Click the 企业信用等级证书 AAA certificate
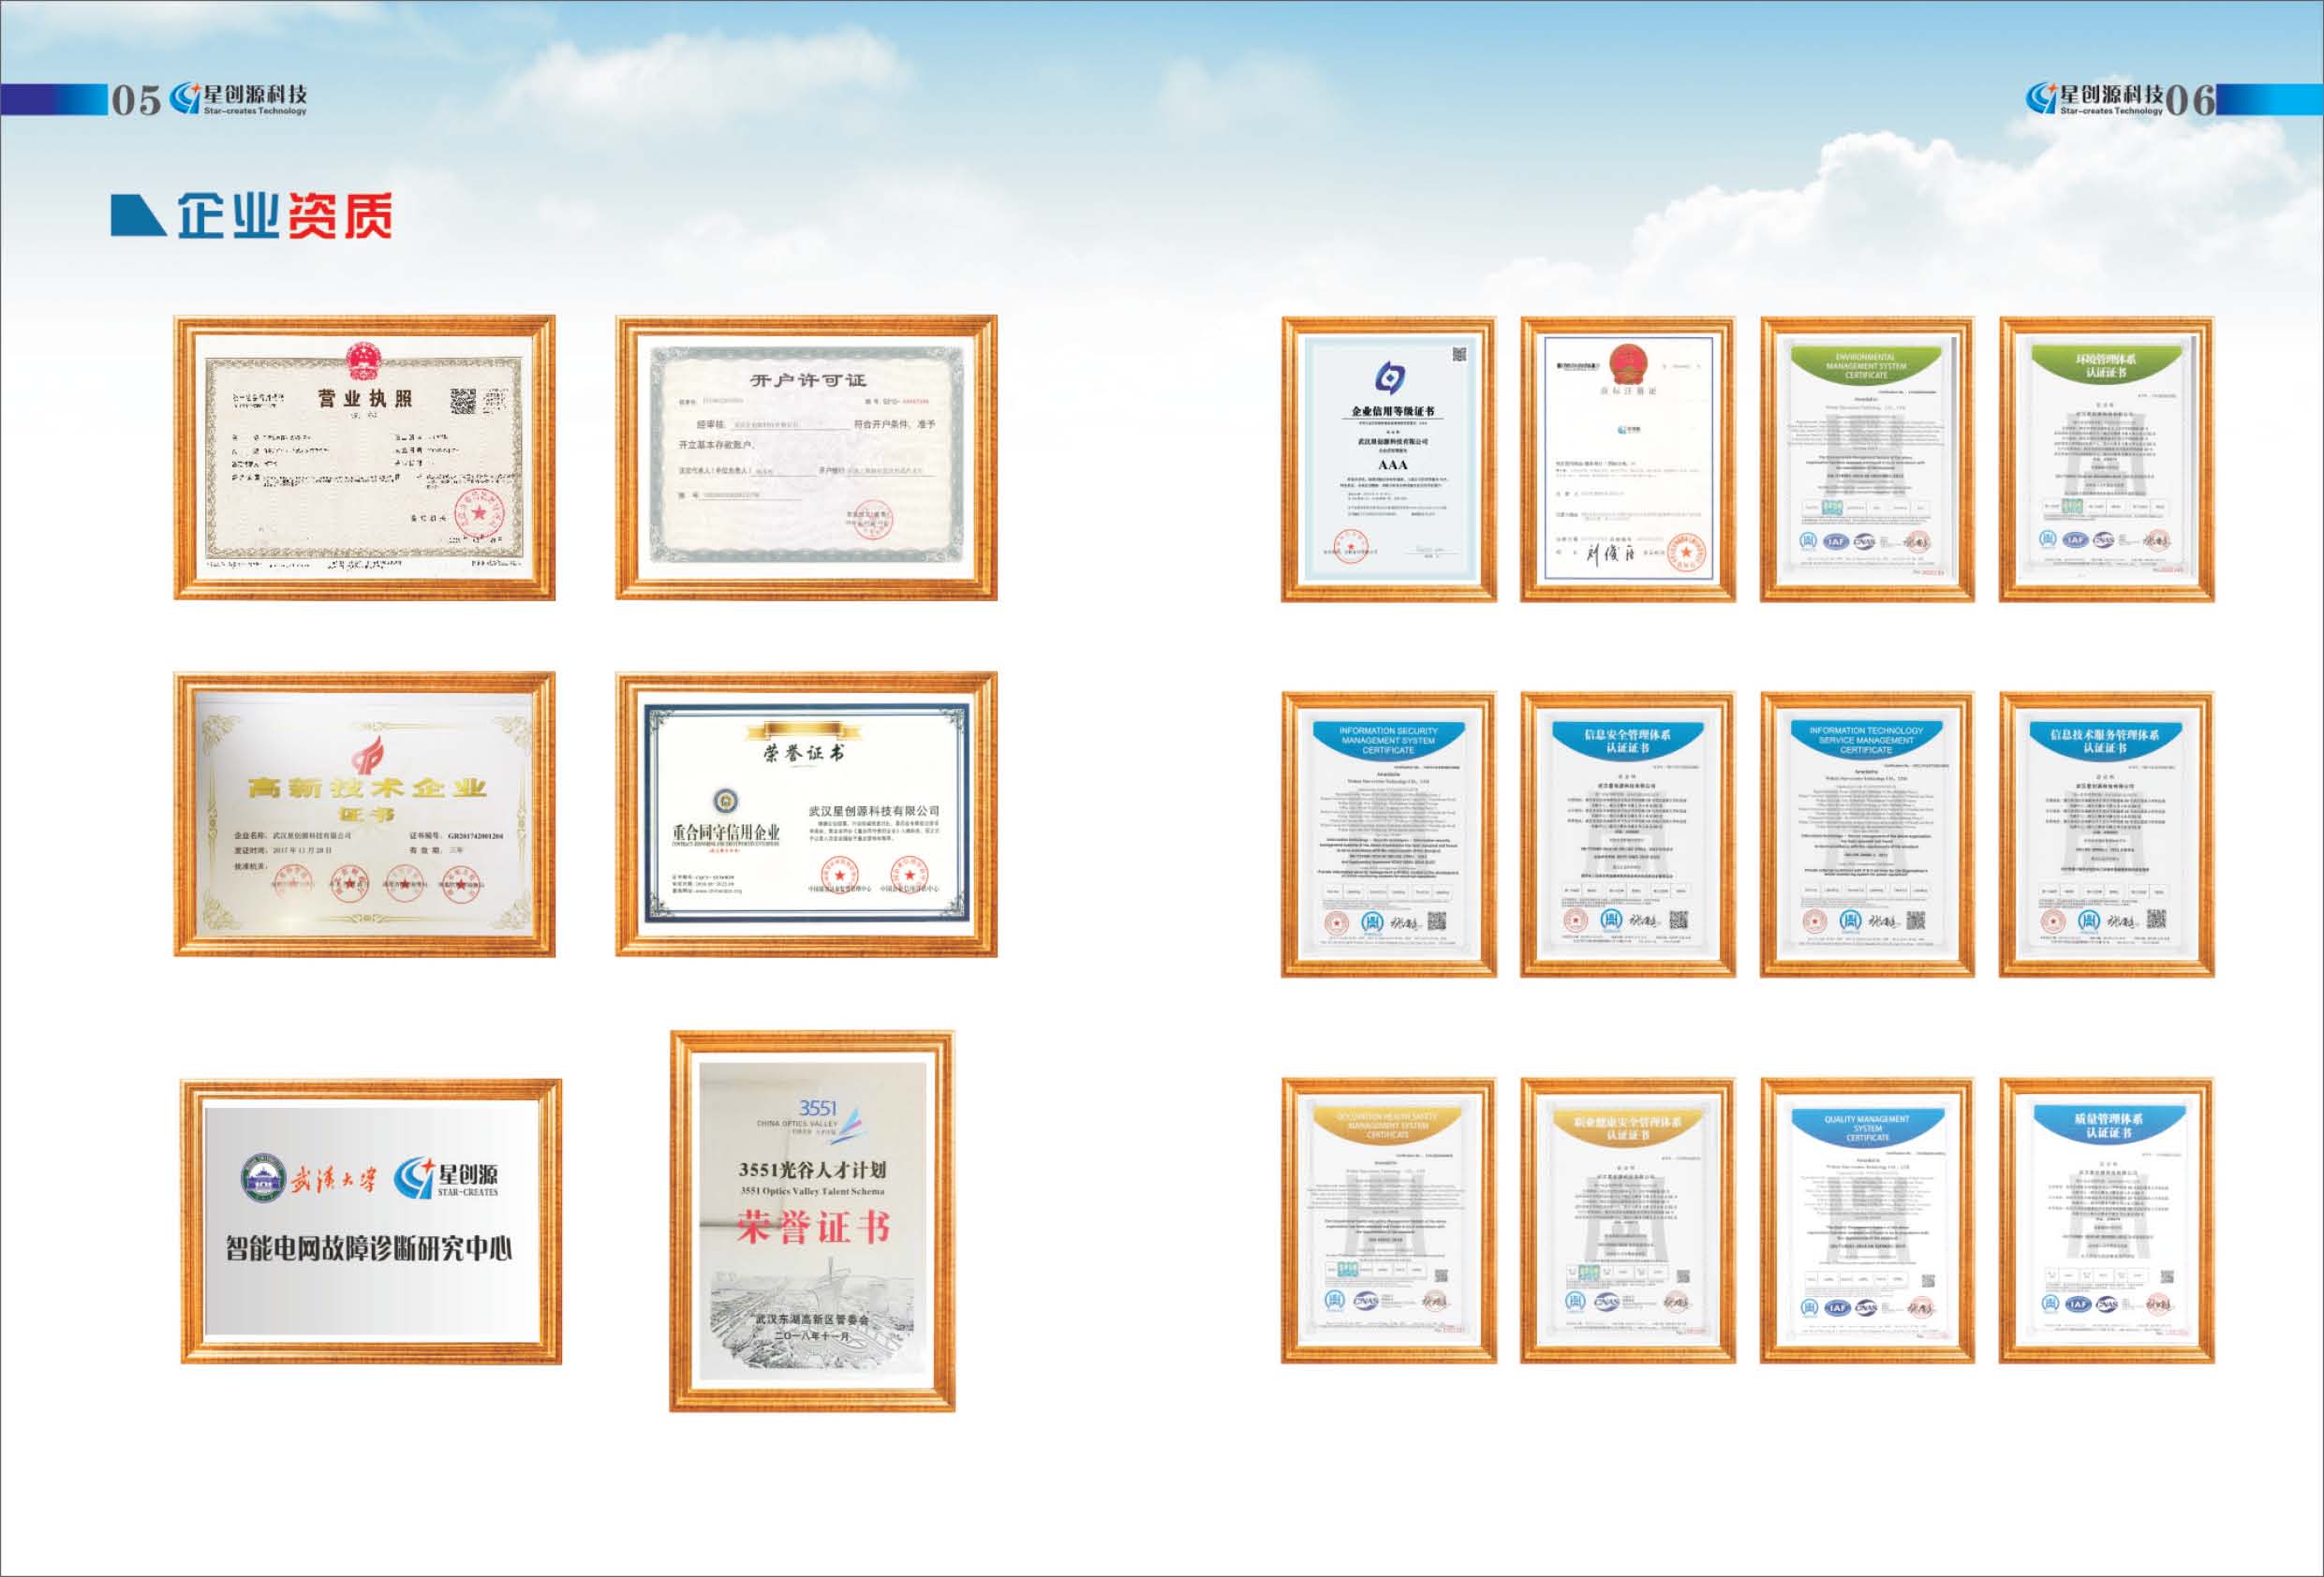The height and width of the screenshot is (1577, 2324). pyautogui.click(x=1389, y=459)
